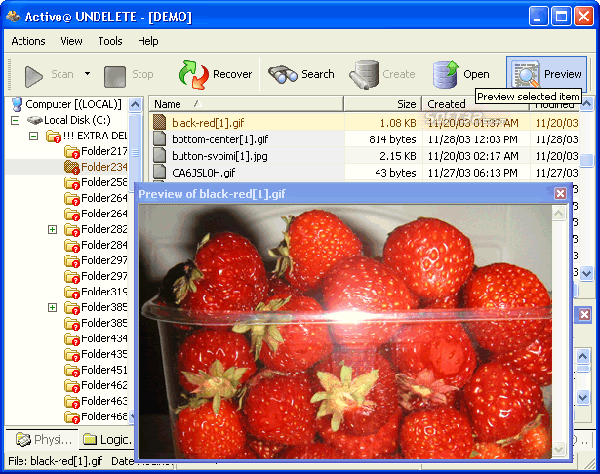Select the Folder258 deleted folder icon
Viewport: 600px width, 474px height.
[72, 182]
